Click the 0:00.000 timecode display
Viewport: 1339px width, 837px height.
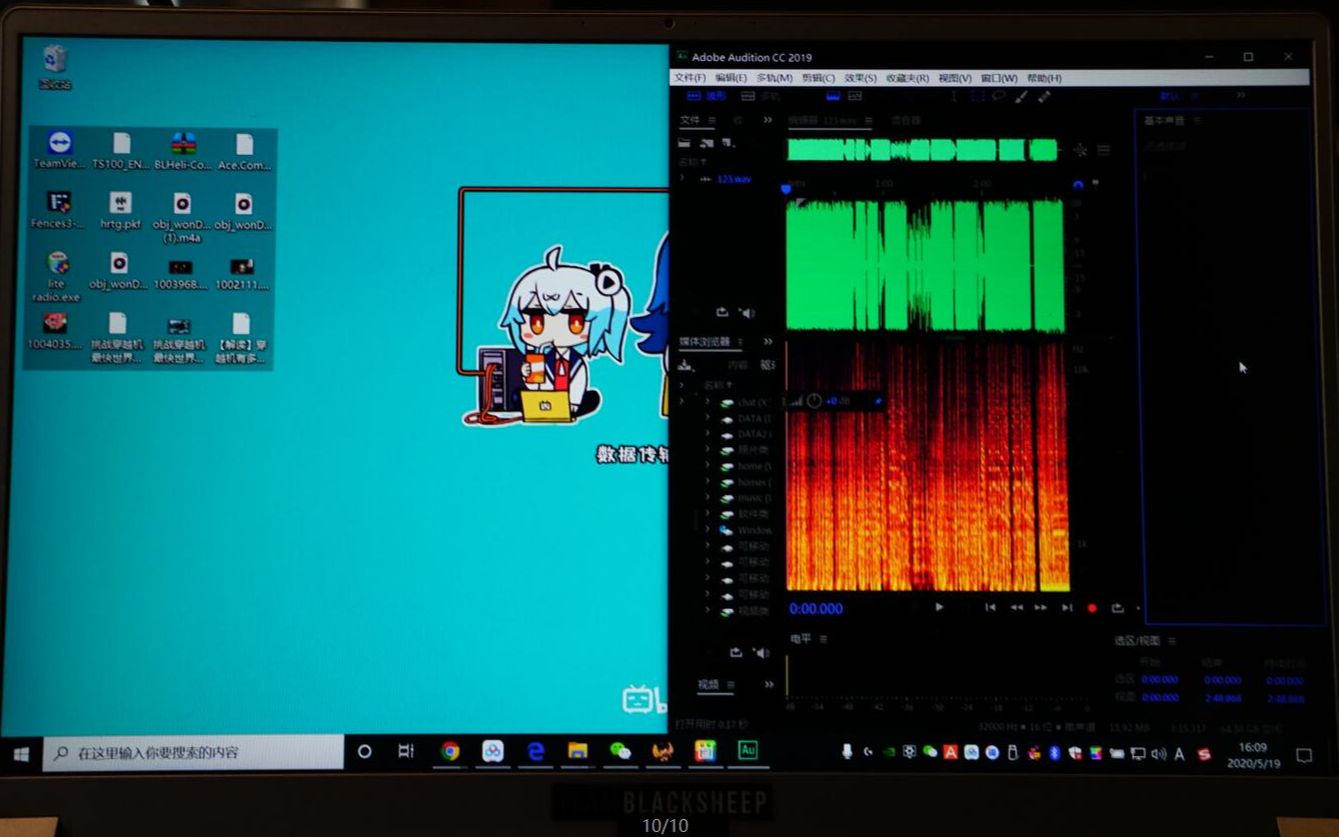click(x=816, y=608)
